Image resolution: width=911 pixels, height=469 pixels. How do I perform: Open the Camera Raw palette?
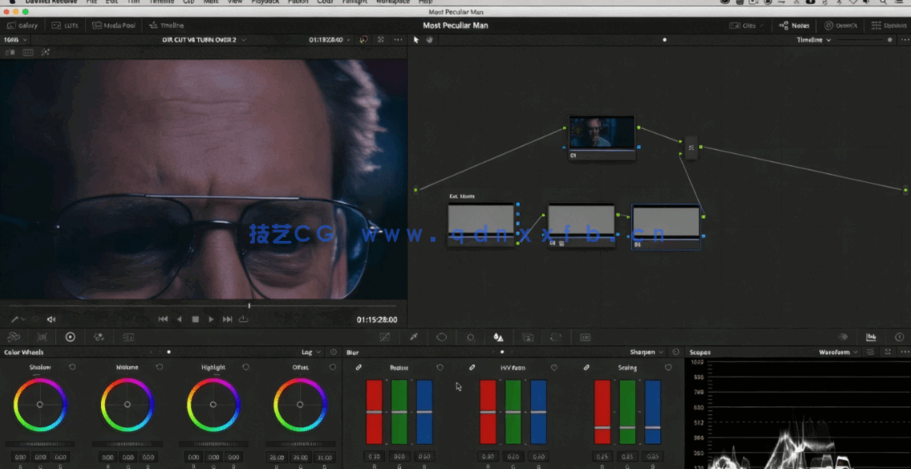14,337
